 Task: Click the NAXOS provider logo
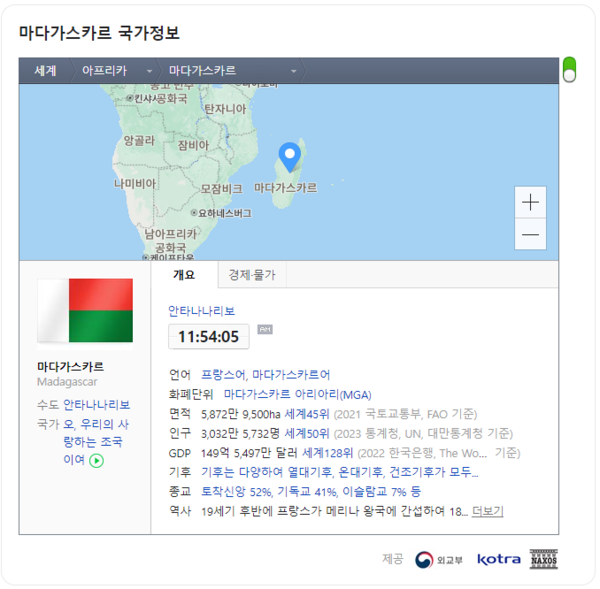543,559
